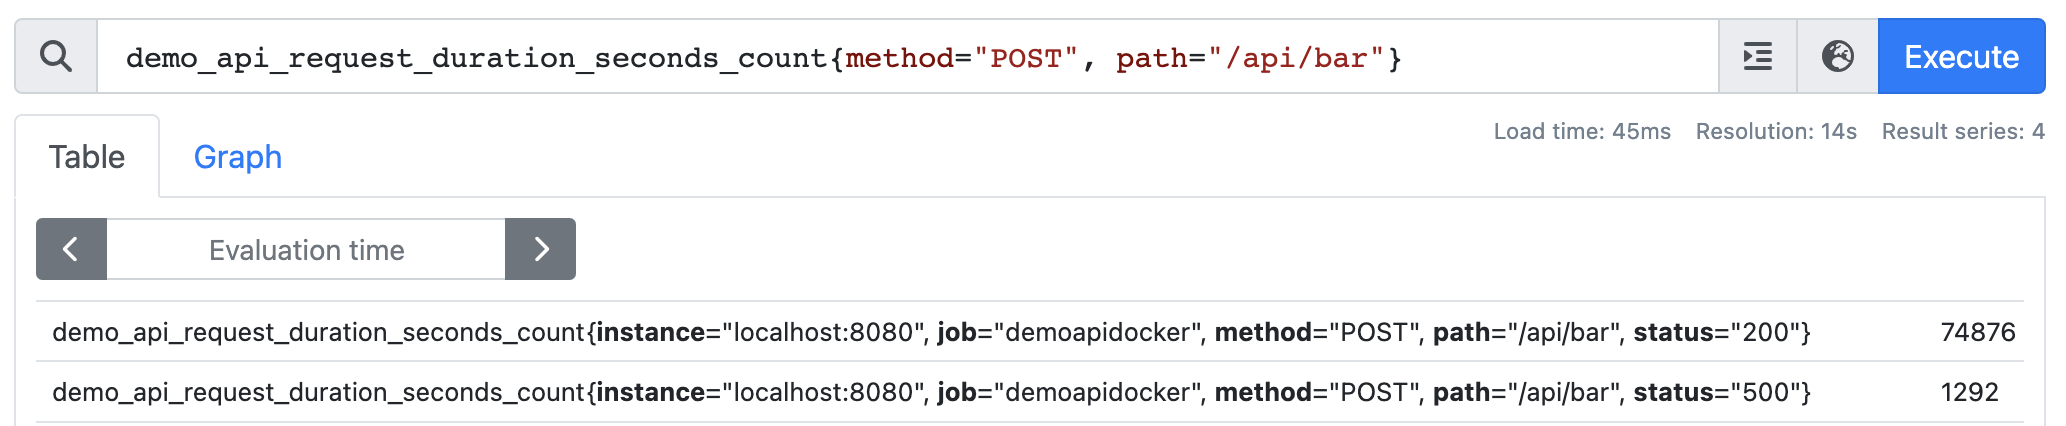Screen dimensions: 2066x426
Task: Click the value 74876
Action: (1977, 332)
